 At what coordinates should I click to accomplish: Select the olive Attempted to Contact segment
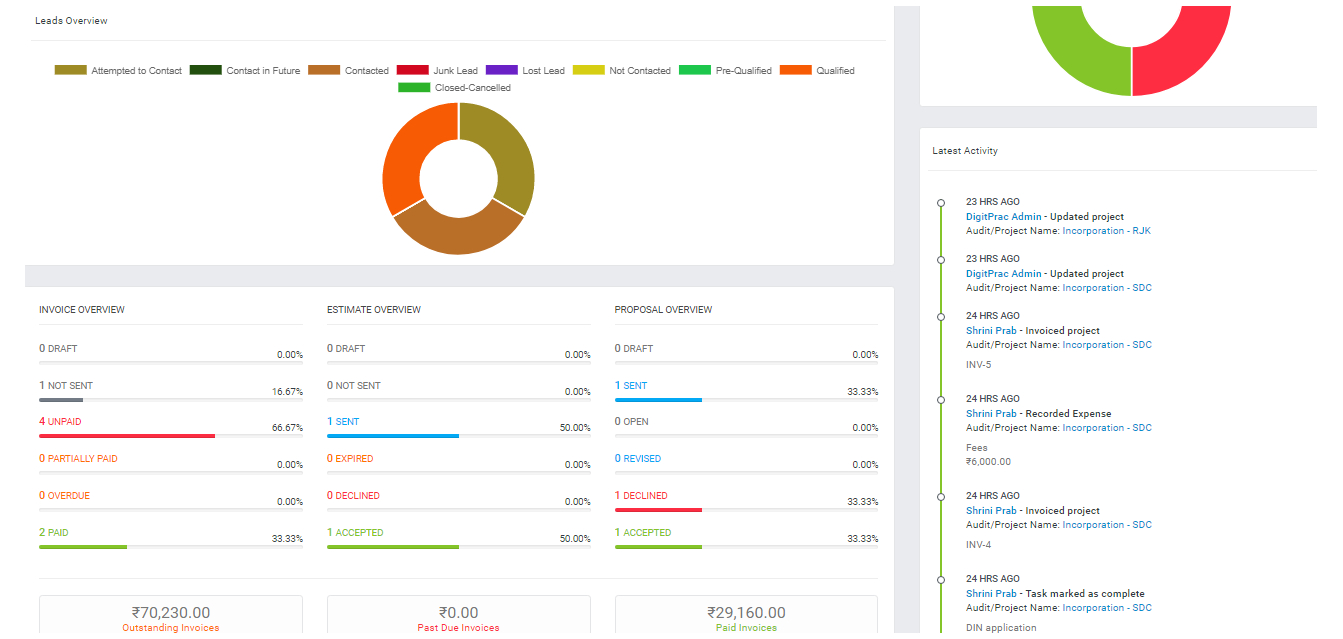pyautogui.click(x=508, y=155)
